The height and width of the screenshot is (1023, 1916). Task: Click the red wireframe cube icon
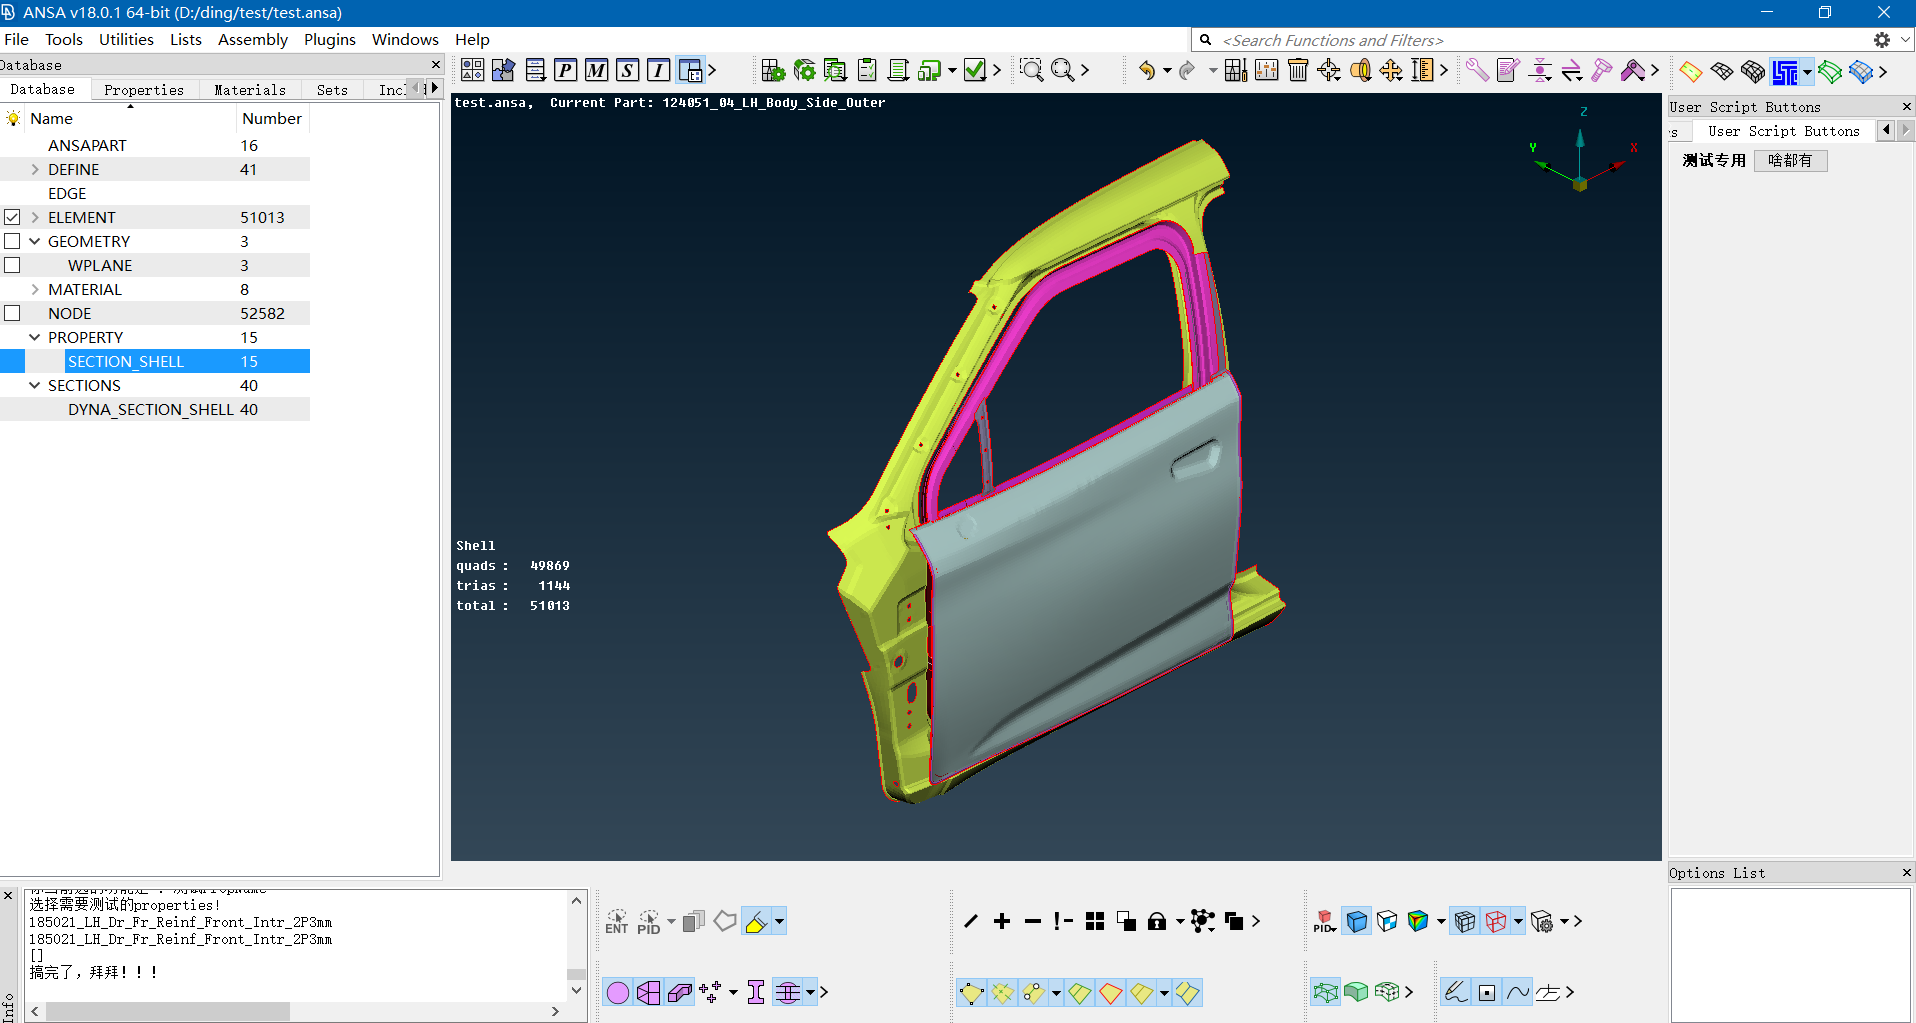[1496, 921]
